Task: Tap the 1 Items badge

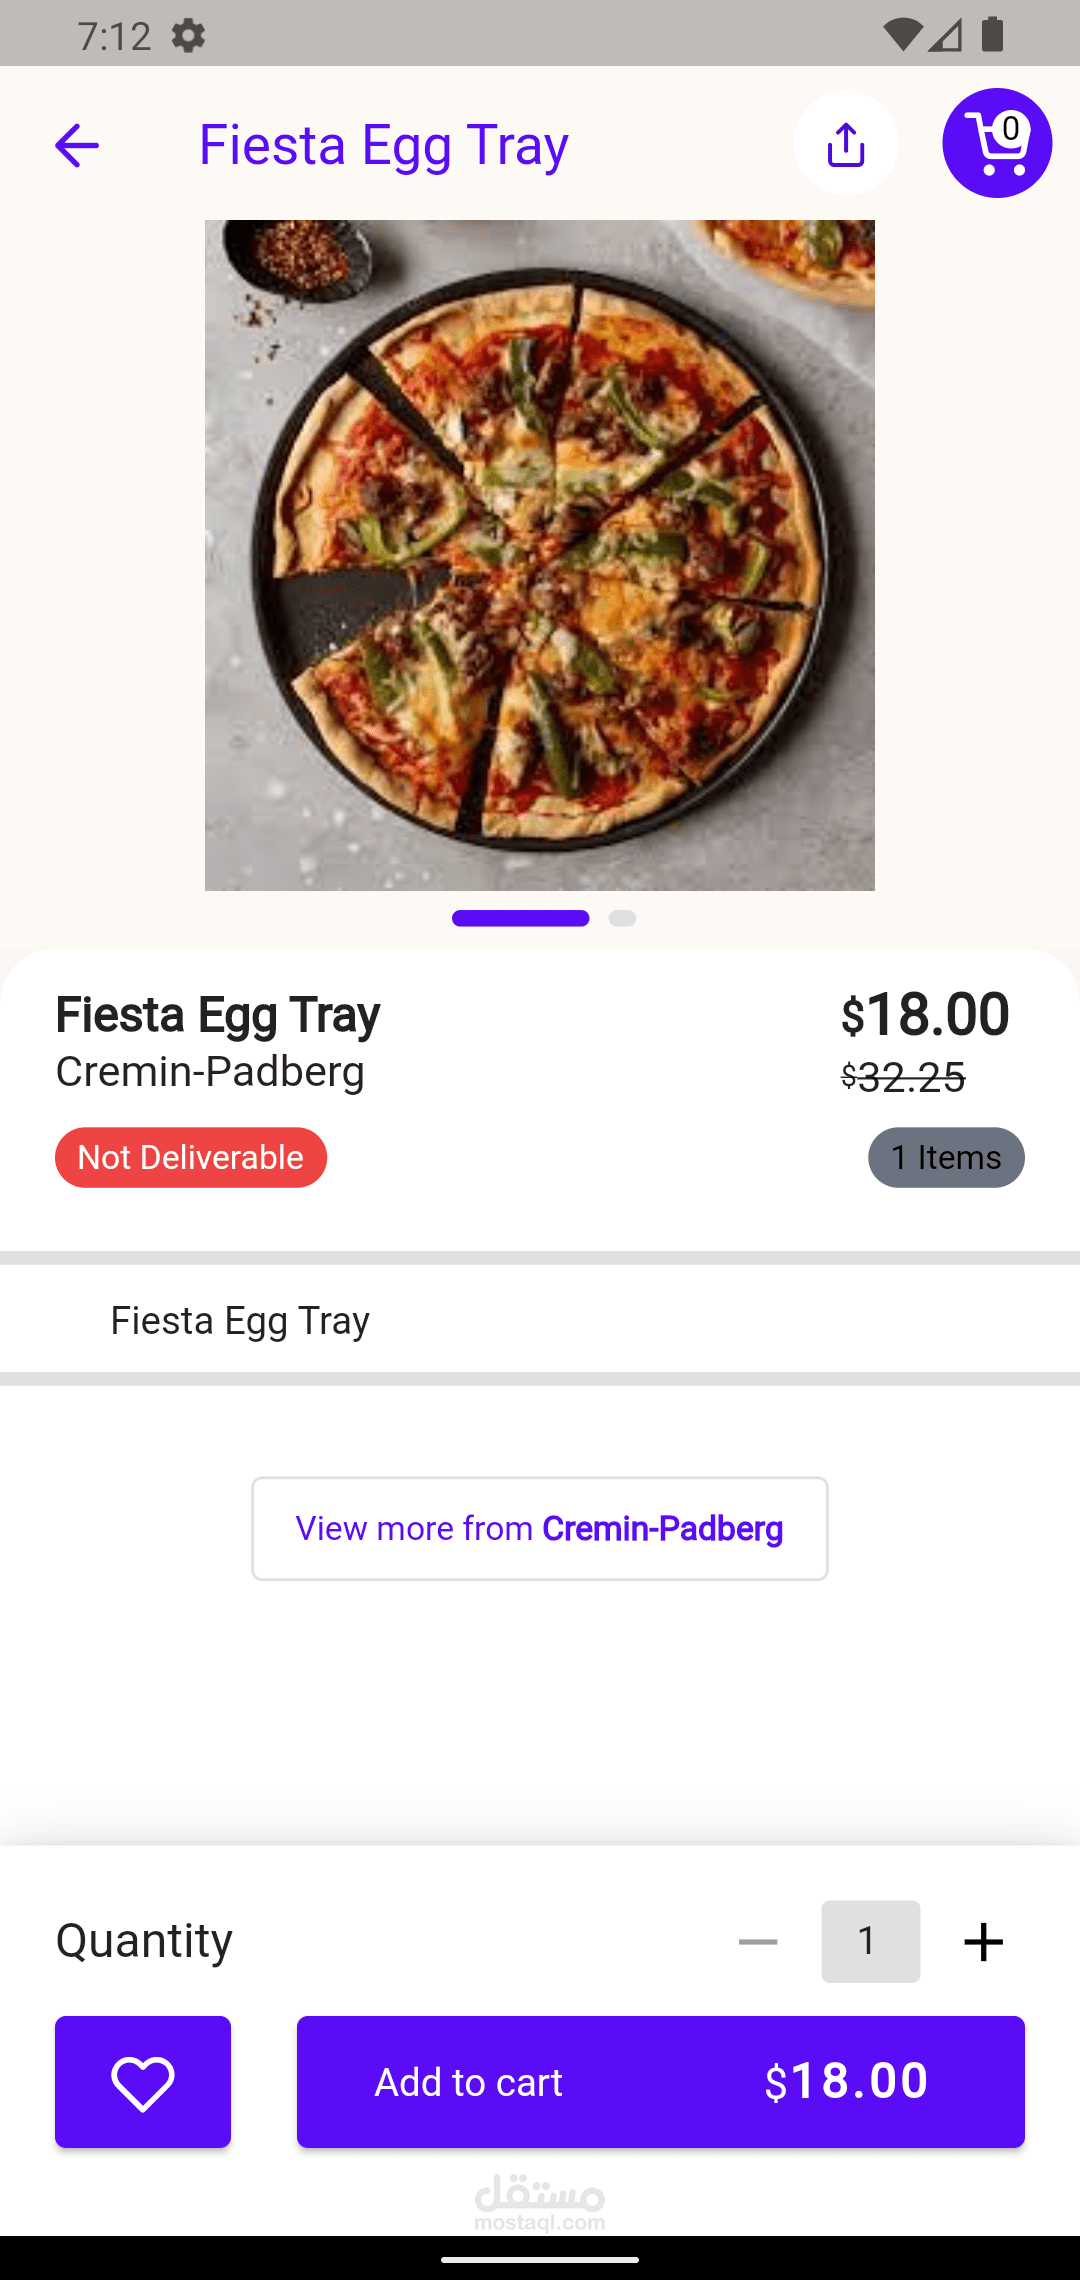Action: (946, 1157)
